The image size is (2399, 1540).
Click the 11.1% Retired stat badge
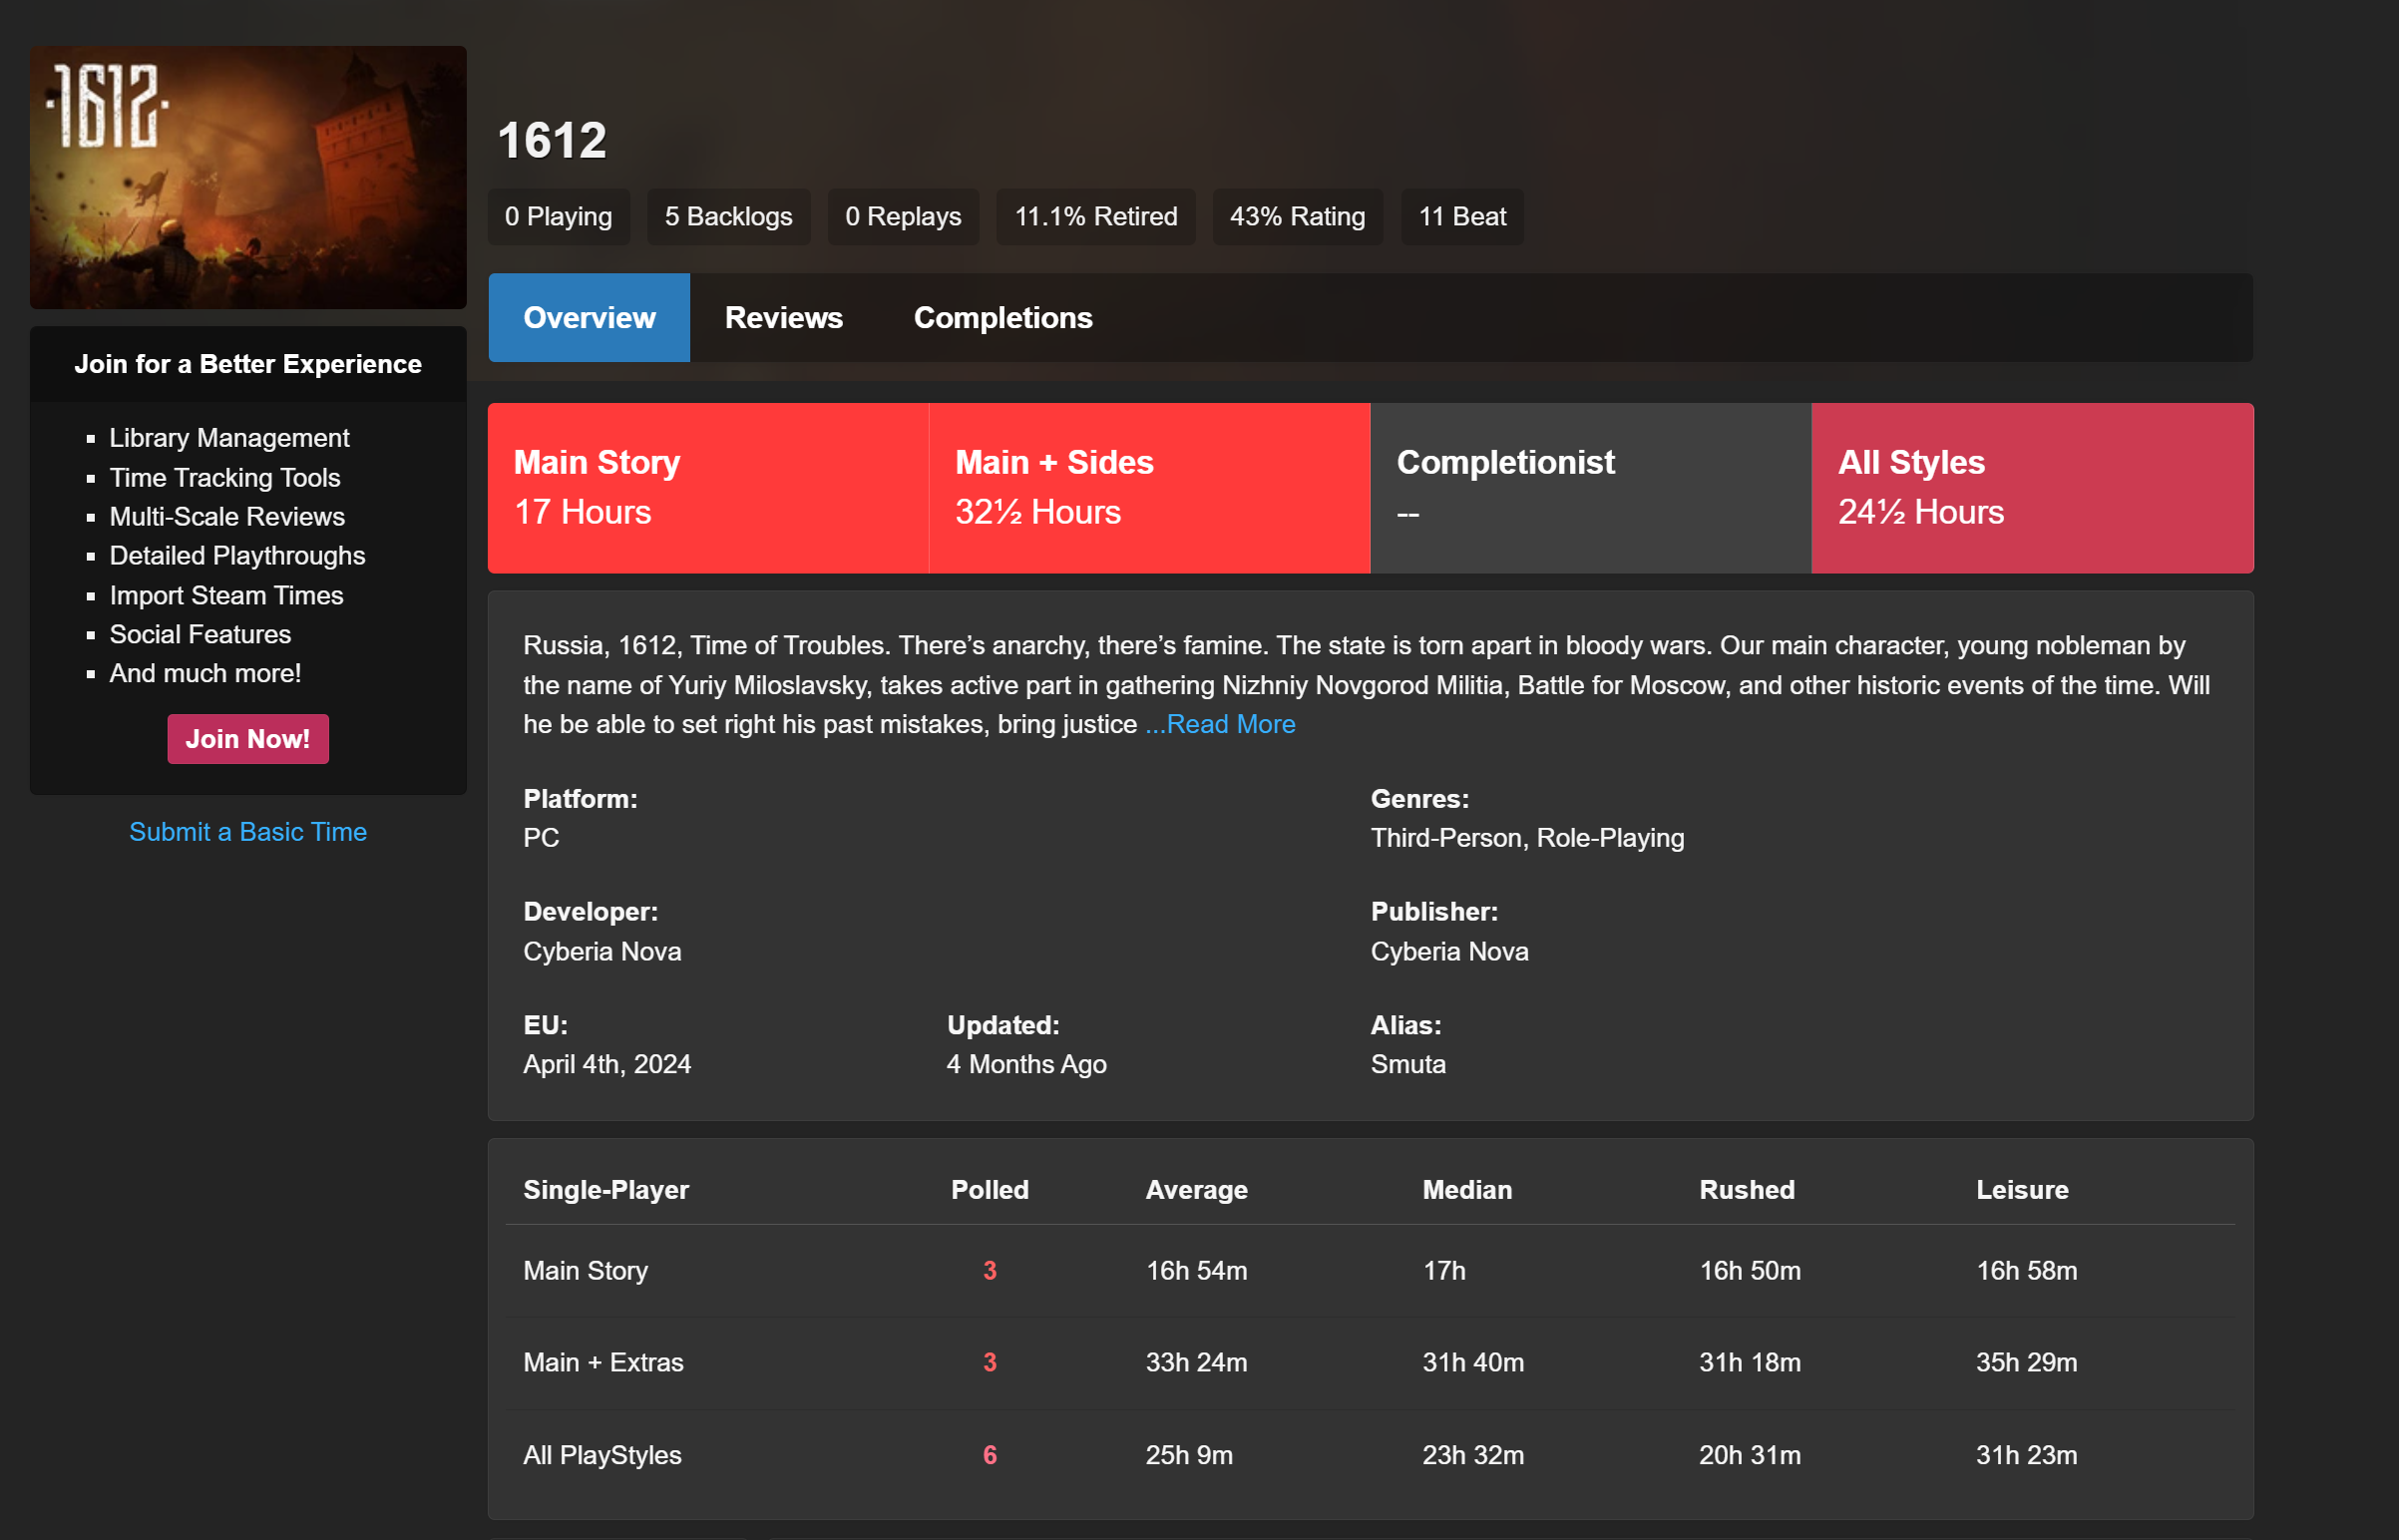(x=1095, y=217)
